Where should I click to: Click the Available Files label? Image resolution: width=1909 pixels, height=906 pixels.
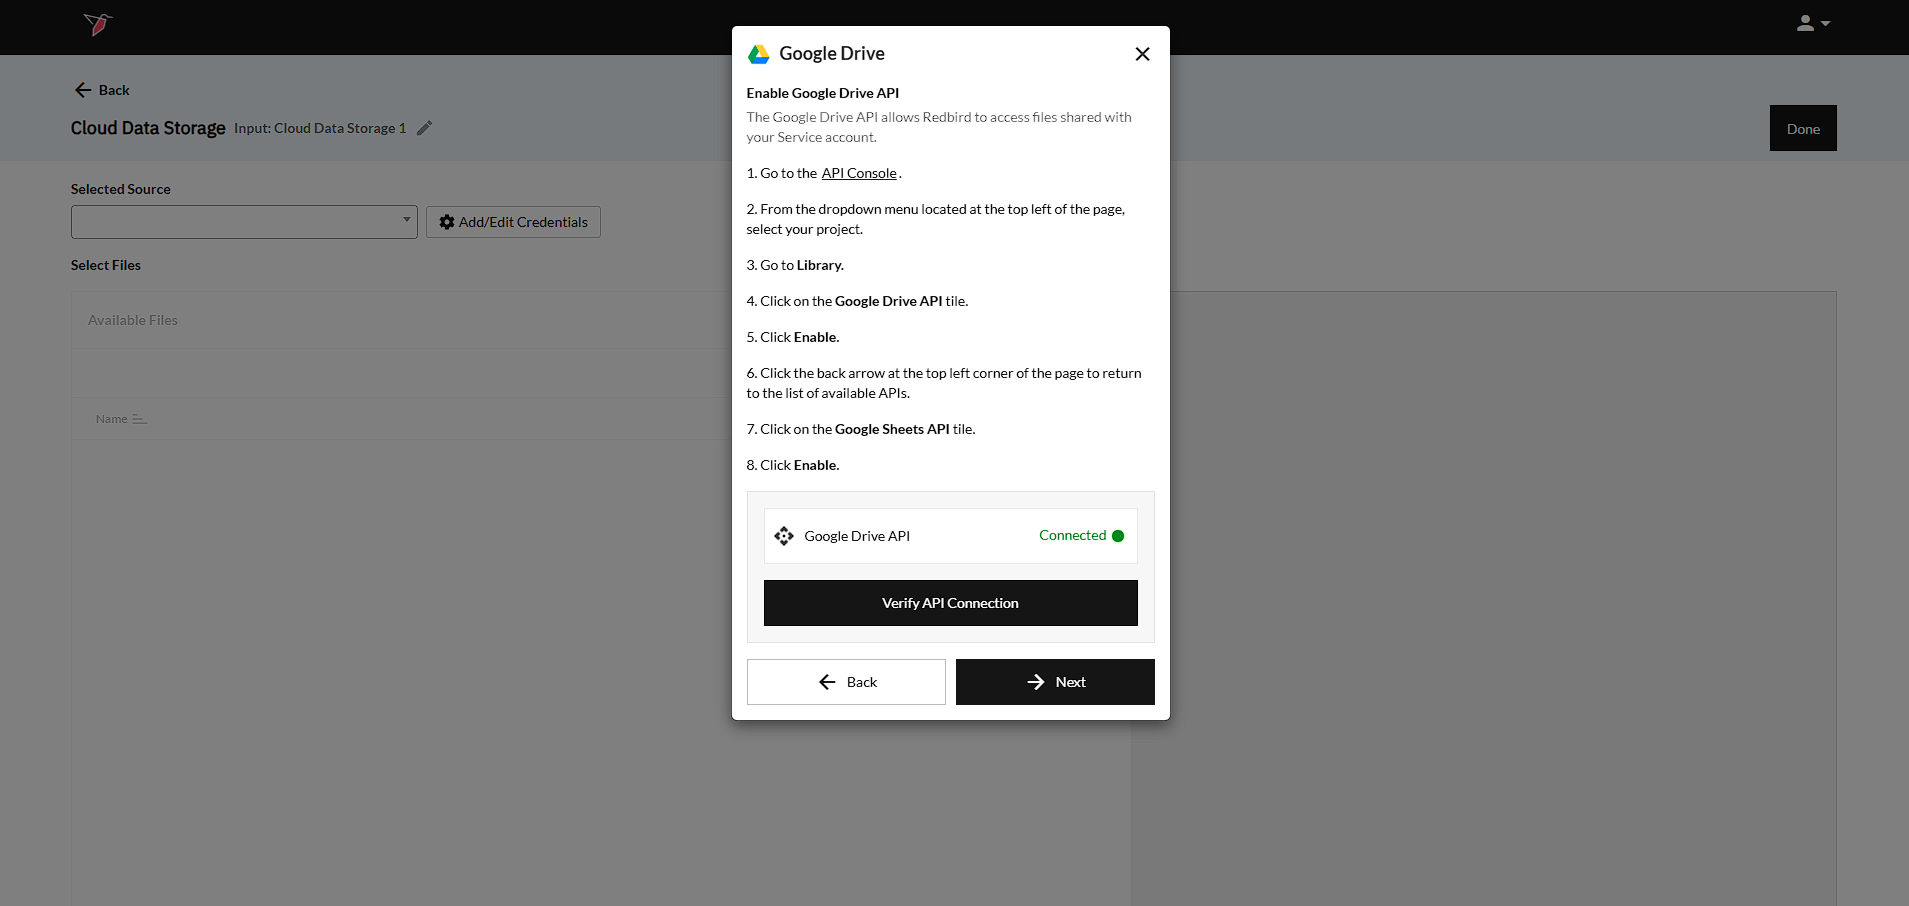click(133, 320)
